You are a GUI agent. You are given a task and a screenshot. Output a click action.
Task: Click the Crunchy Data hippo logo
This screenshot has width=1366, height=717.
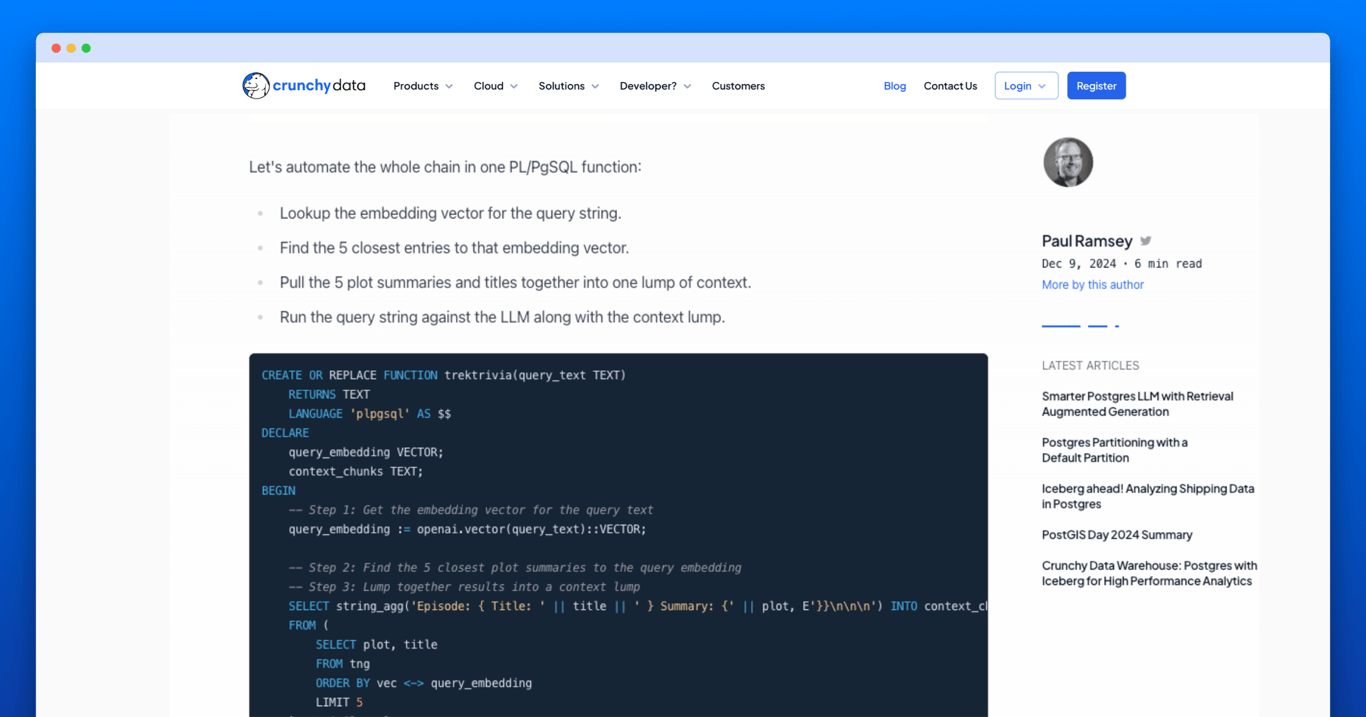pyautogui.click(x=256, y=86)
